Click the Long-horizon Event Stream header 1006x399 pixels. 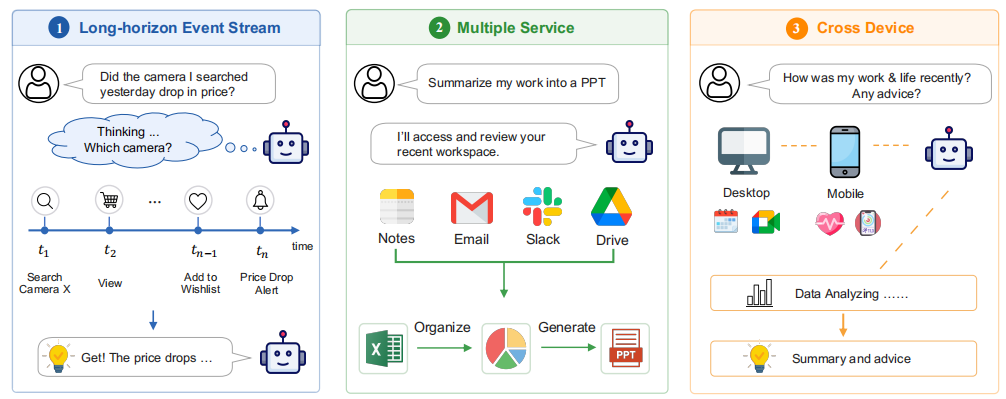point(166,28)
